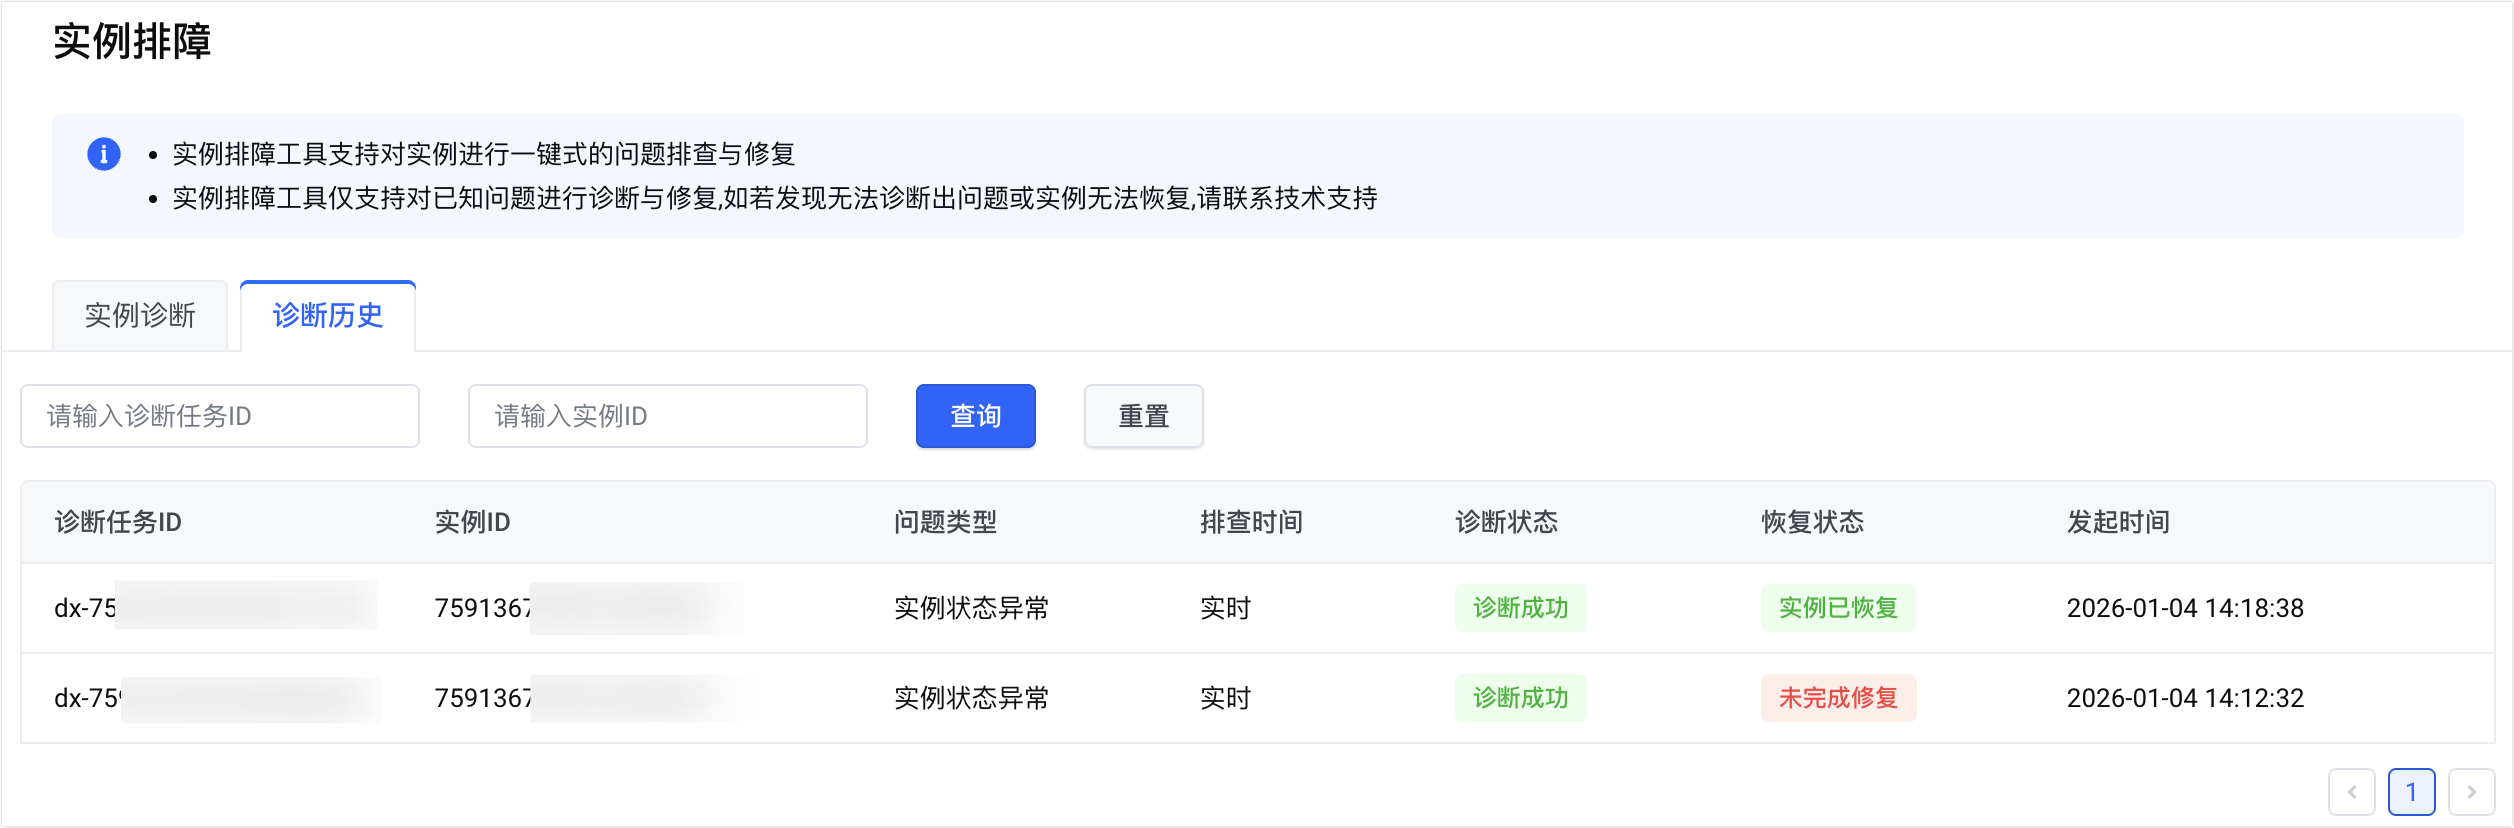
Task: Open the 诊断历史 tab
Action: pos(328,316)
